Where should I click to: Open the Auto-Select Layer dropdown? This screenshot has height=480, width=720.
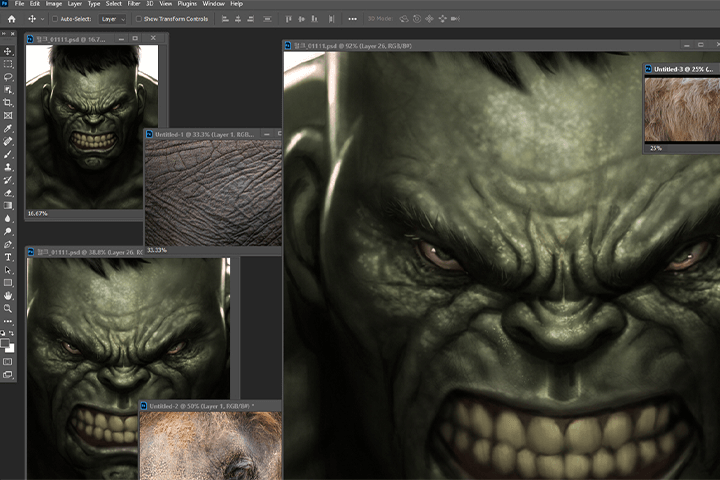coord(113,19)
